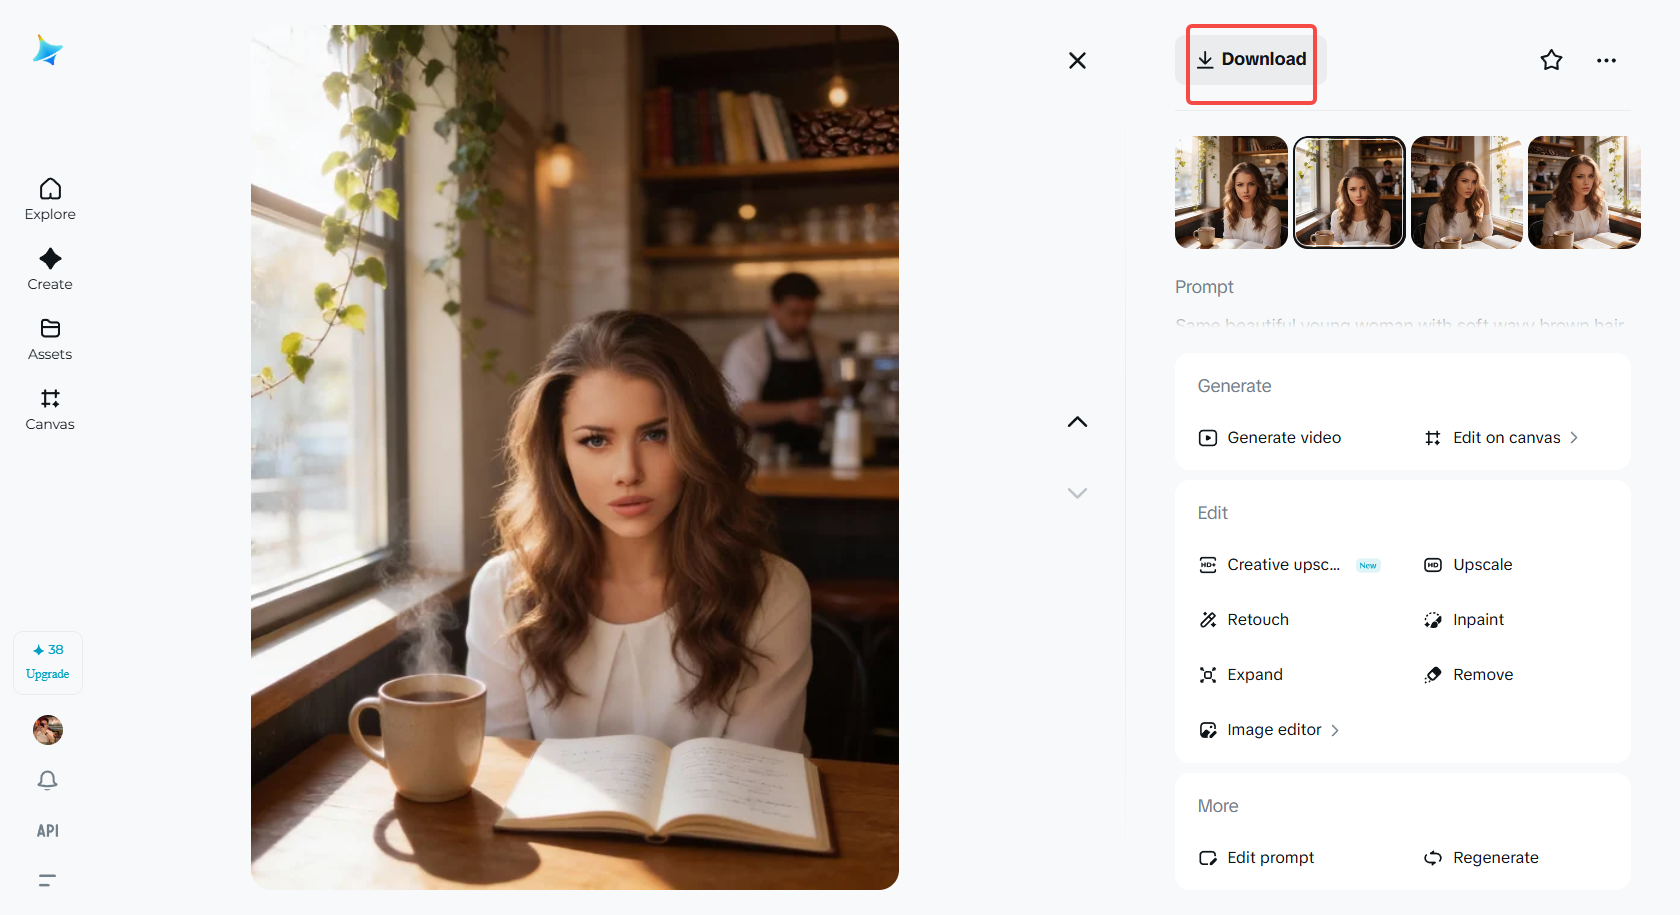Open the Create section
The image size is (1680, 915).
point(49,268)
